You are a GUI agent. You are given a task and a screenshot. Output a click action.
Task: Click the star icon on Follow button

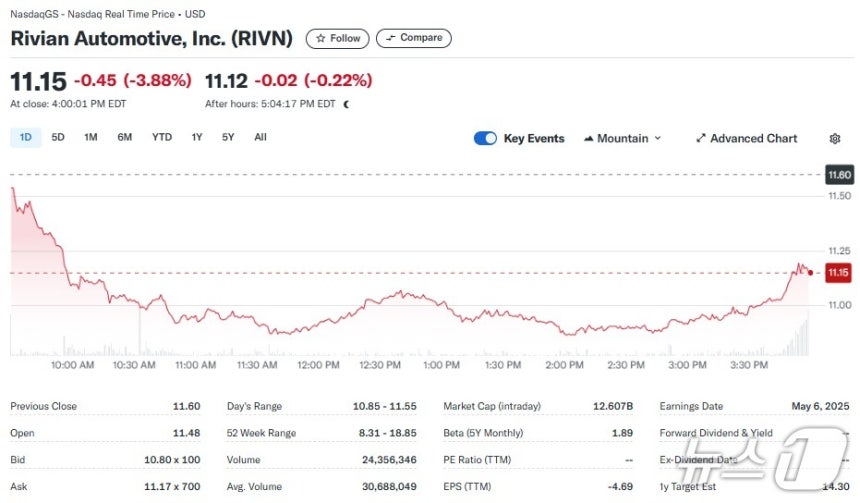(321, 38)
